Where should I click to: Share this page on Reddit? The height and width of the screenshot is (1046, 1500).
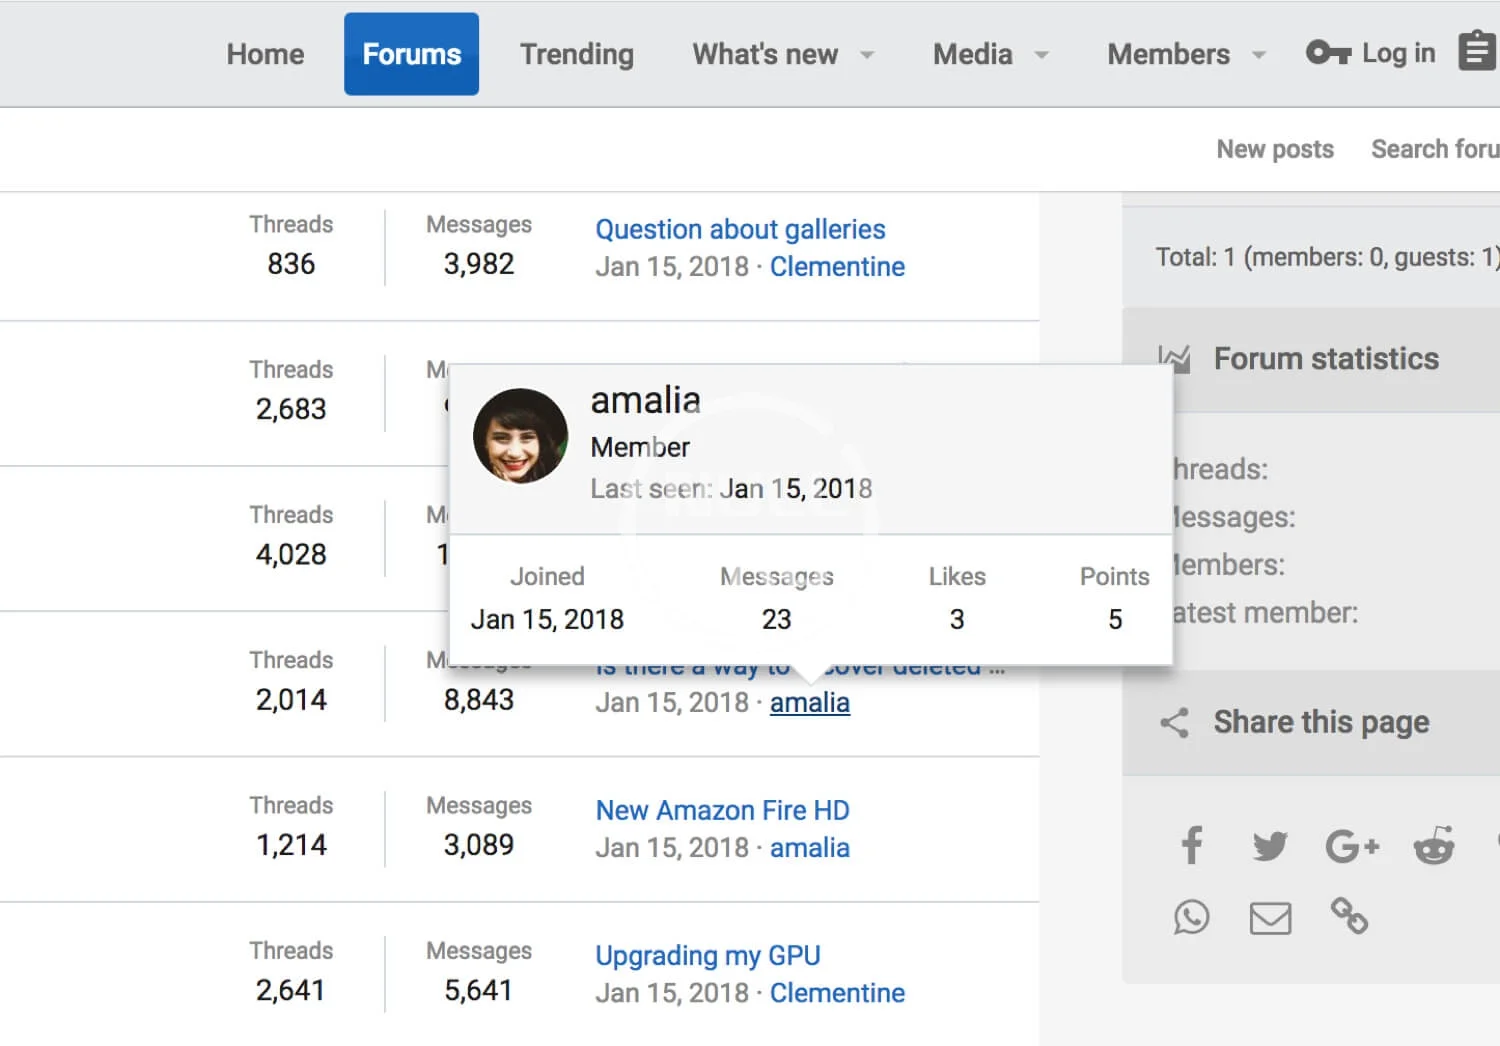pos(1433,846)
